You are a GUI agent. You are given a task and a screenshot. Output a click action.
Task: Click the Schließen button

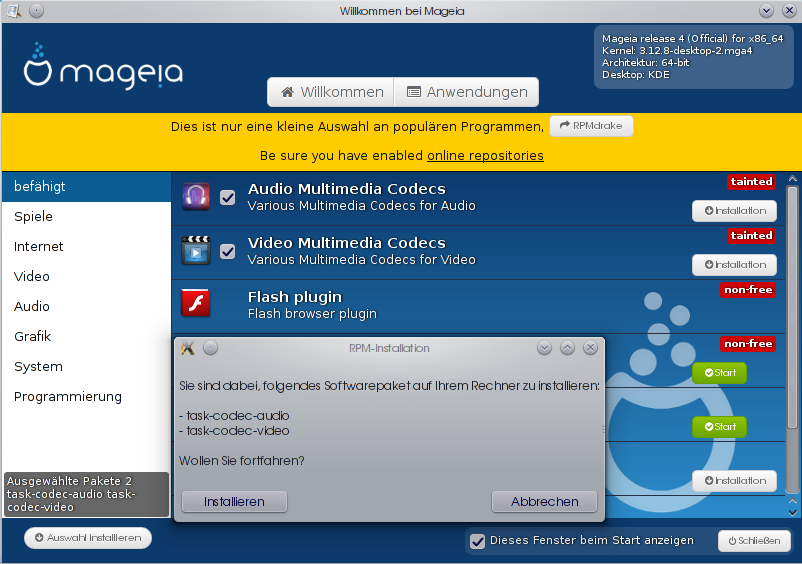754,541
